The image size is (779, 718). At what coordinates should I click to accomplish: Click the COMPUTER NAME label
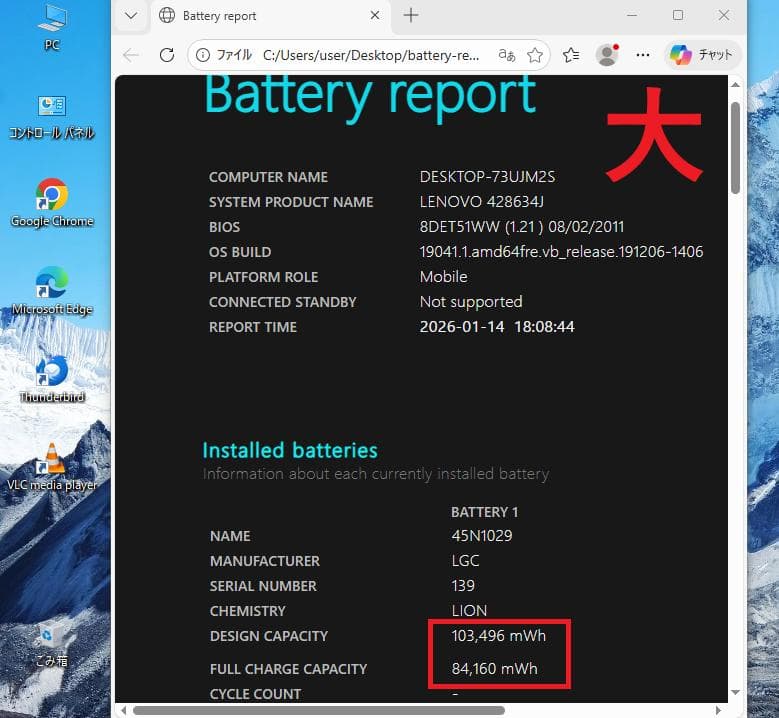click(268, 177)
